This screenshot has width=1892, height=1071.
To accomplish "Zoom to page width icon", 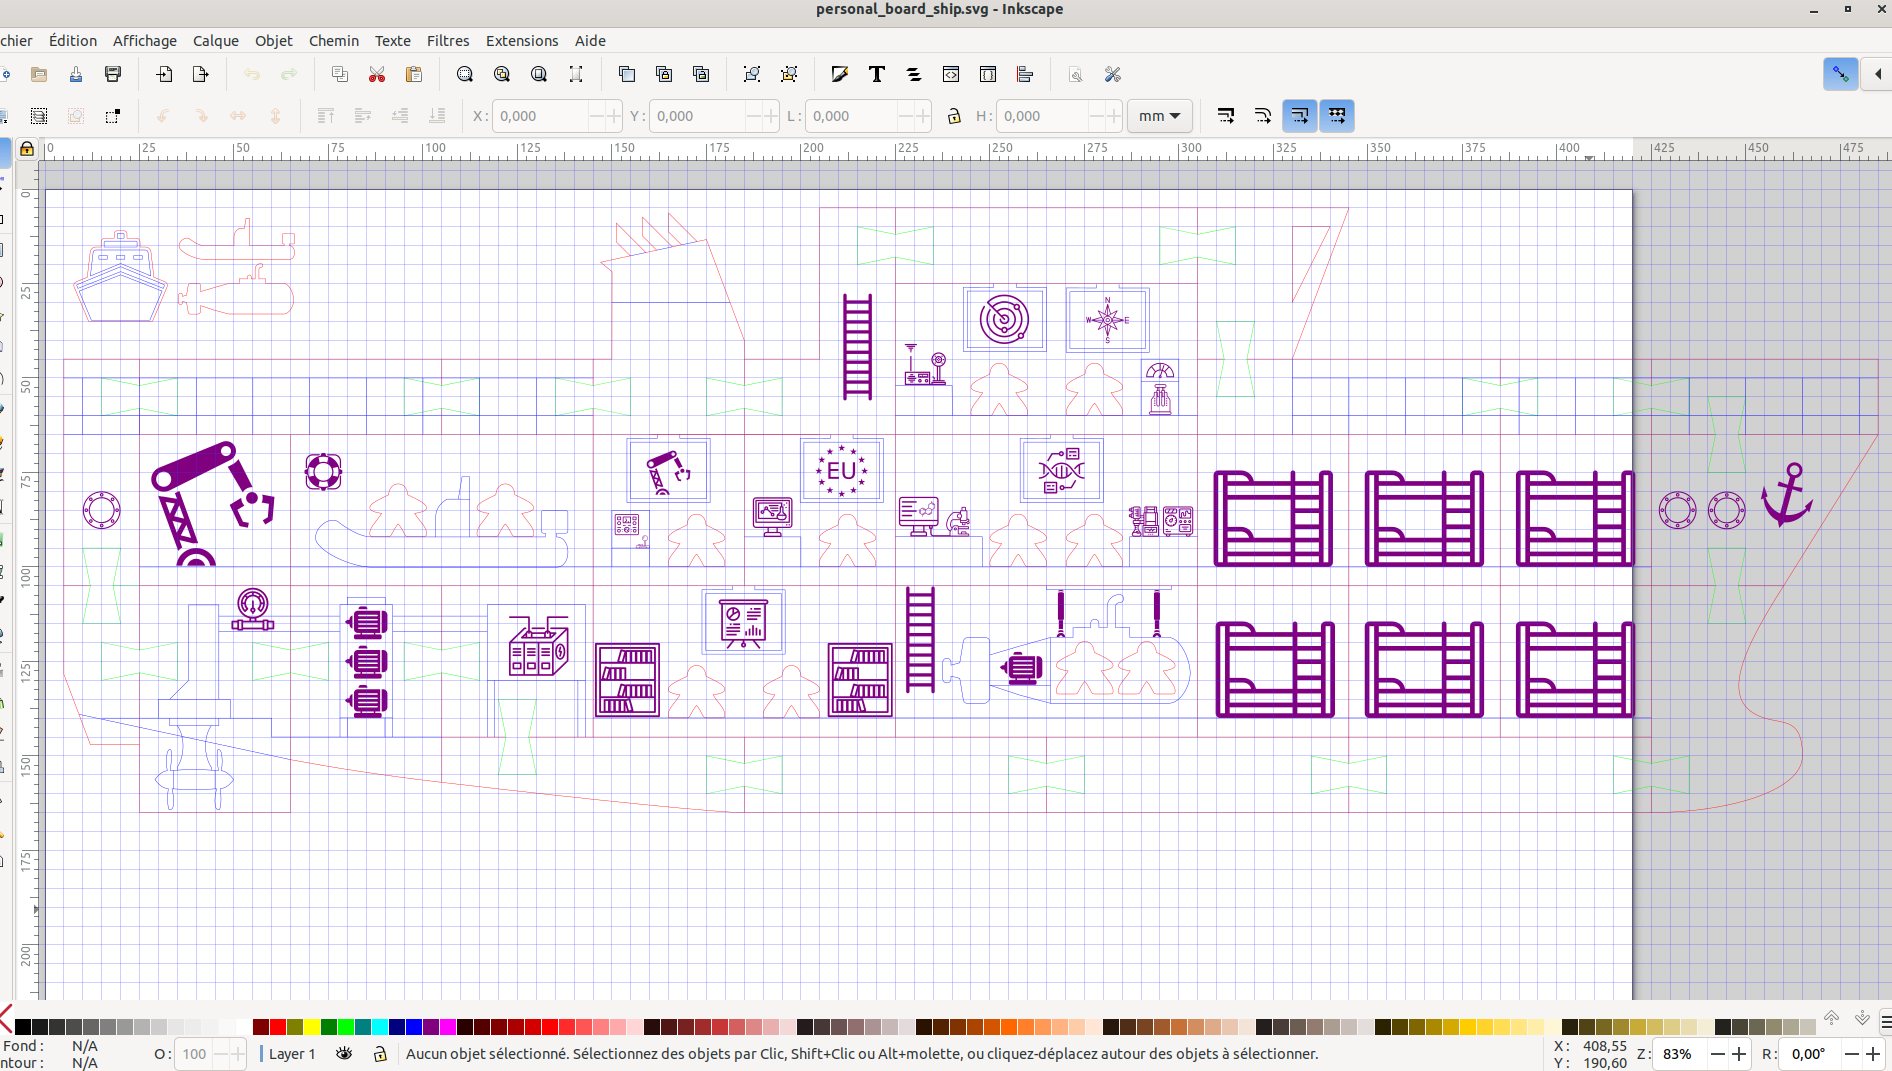I will point(576,74).
